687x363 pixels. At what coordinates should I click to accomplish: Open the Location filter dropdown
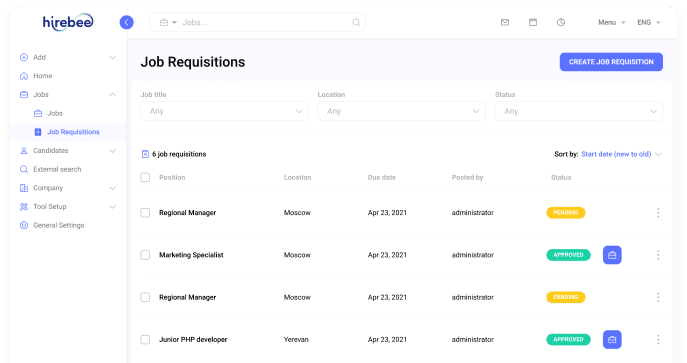tap(401, 111)
